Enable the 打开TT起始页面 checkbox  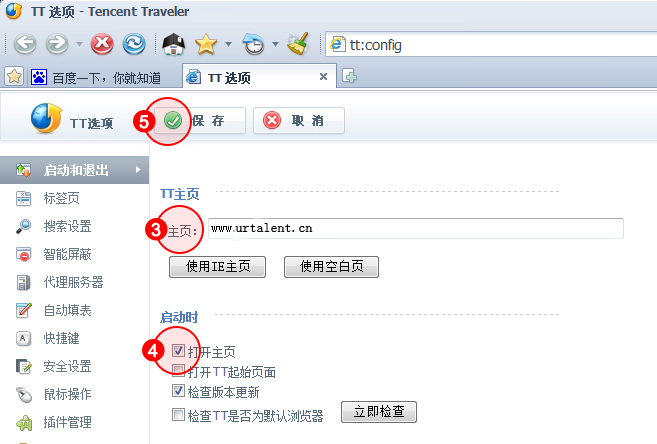178,371
